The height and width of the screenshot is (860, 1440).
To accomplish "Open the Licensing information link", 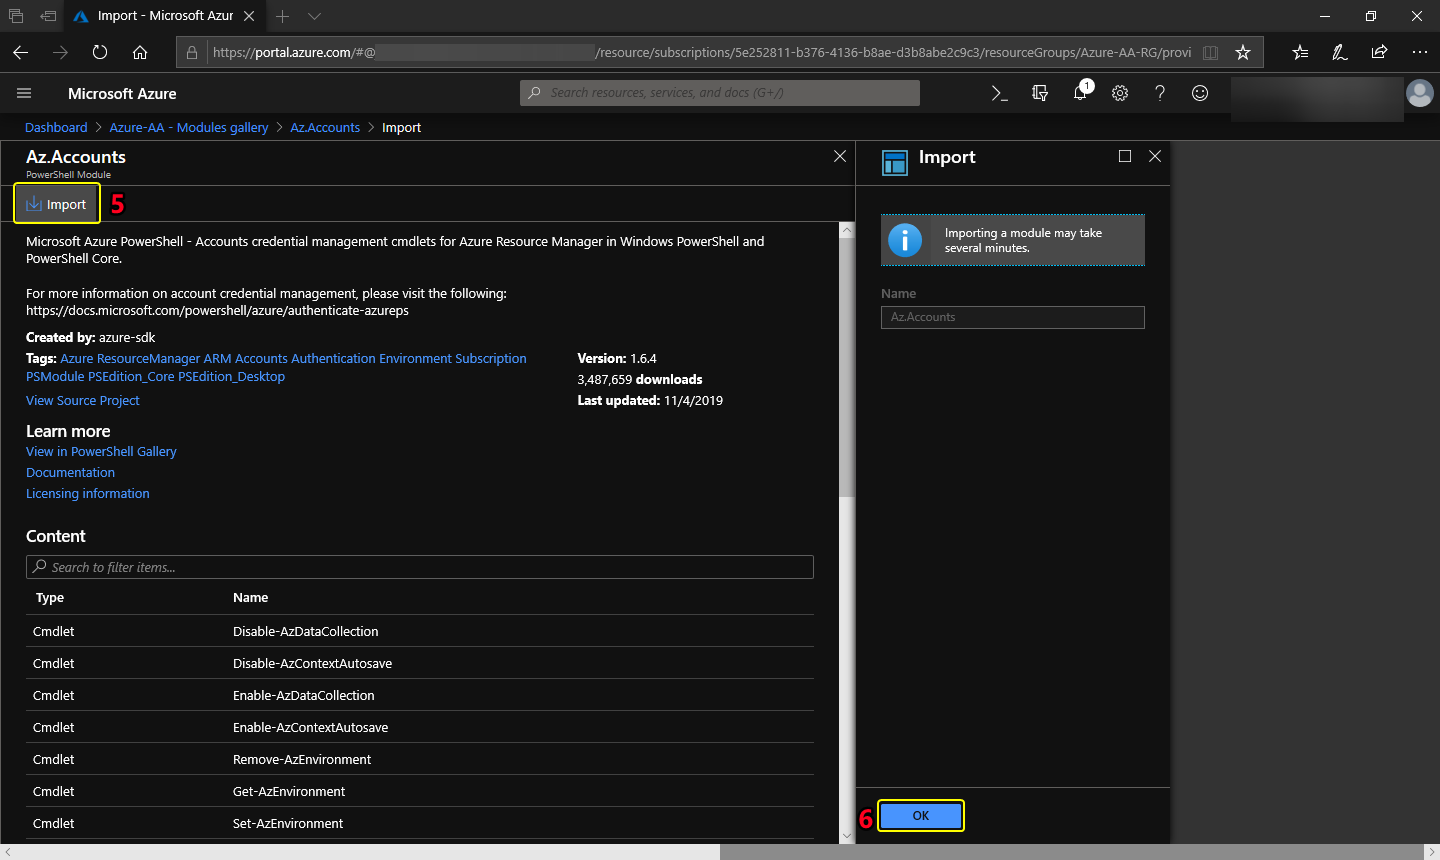I will click(x=88, y=494).
